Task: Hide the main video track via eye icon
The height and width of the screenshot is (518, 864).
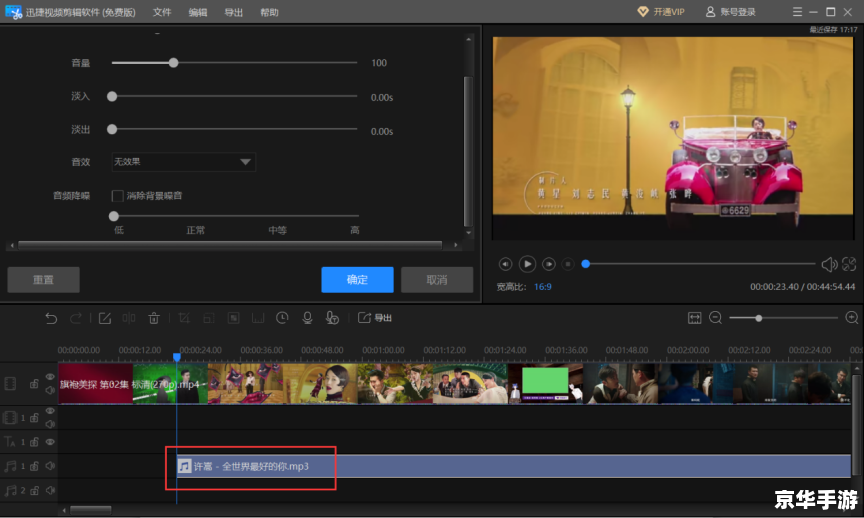Action: [50, 377]
